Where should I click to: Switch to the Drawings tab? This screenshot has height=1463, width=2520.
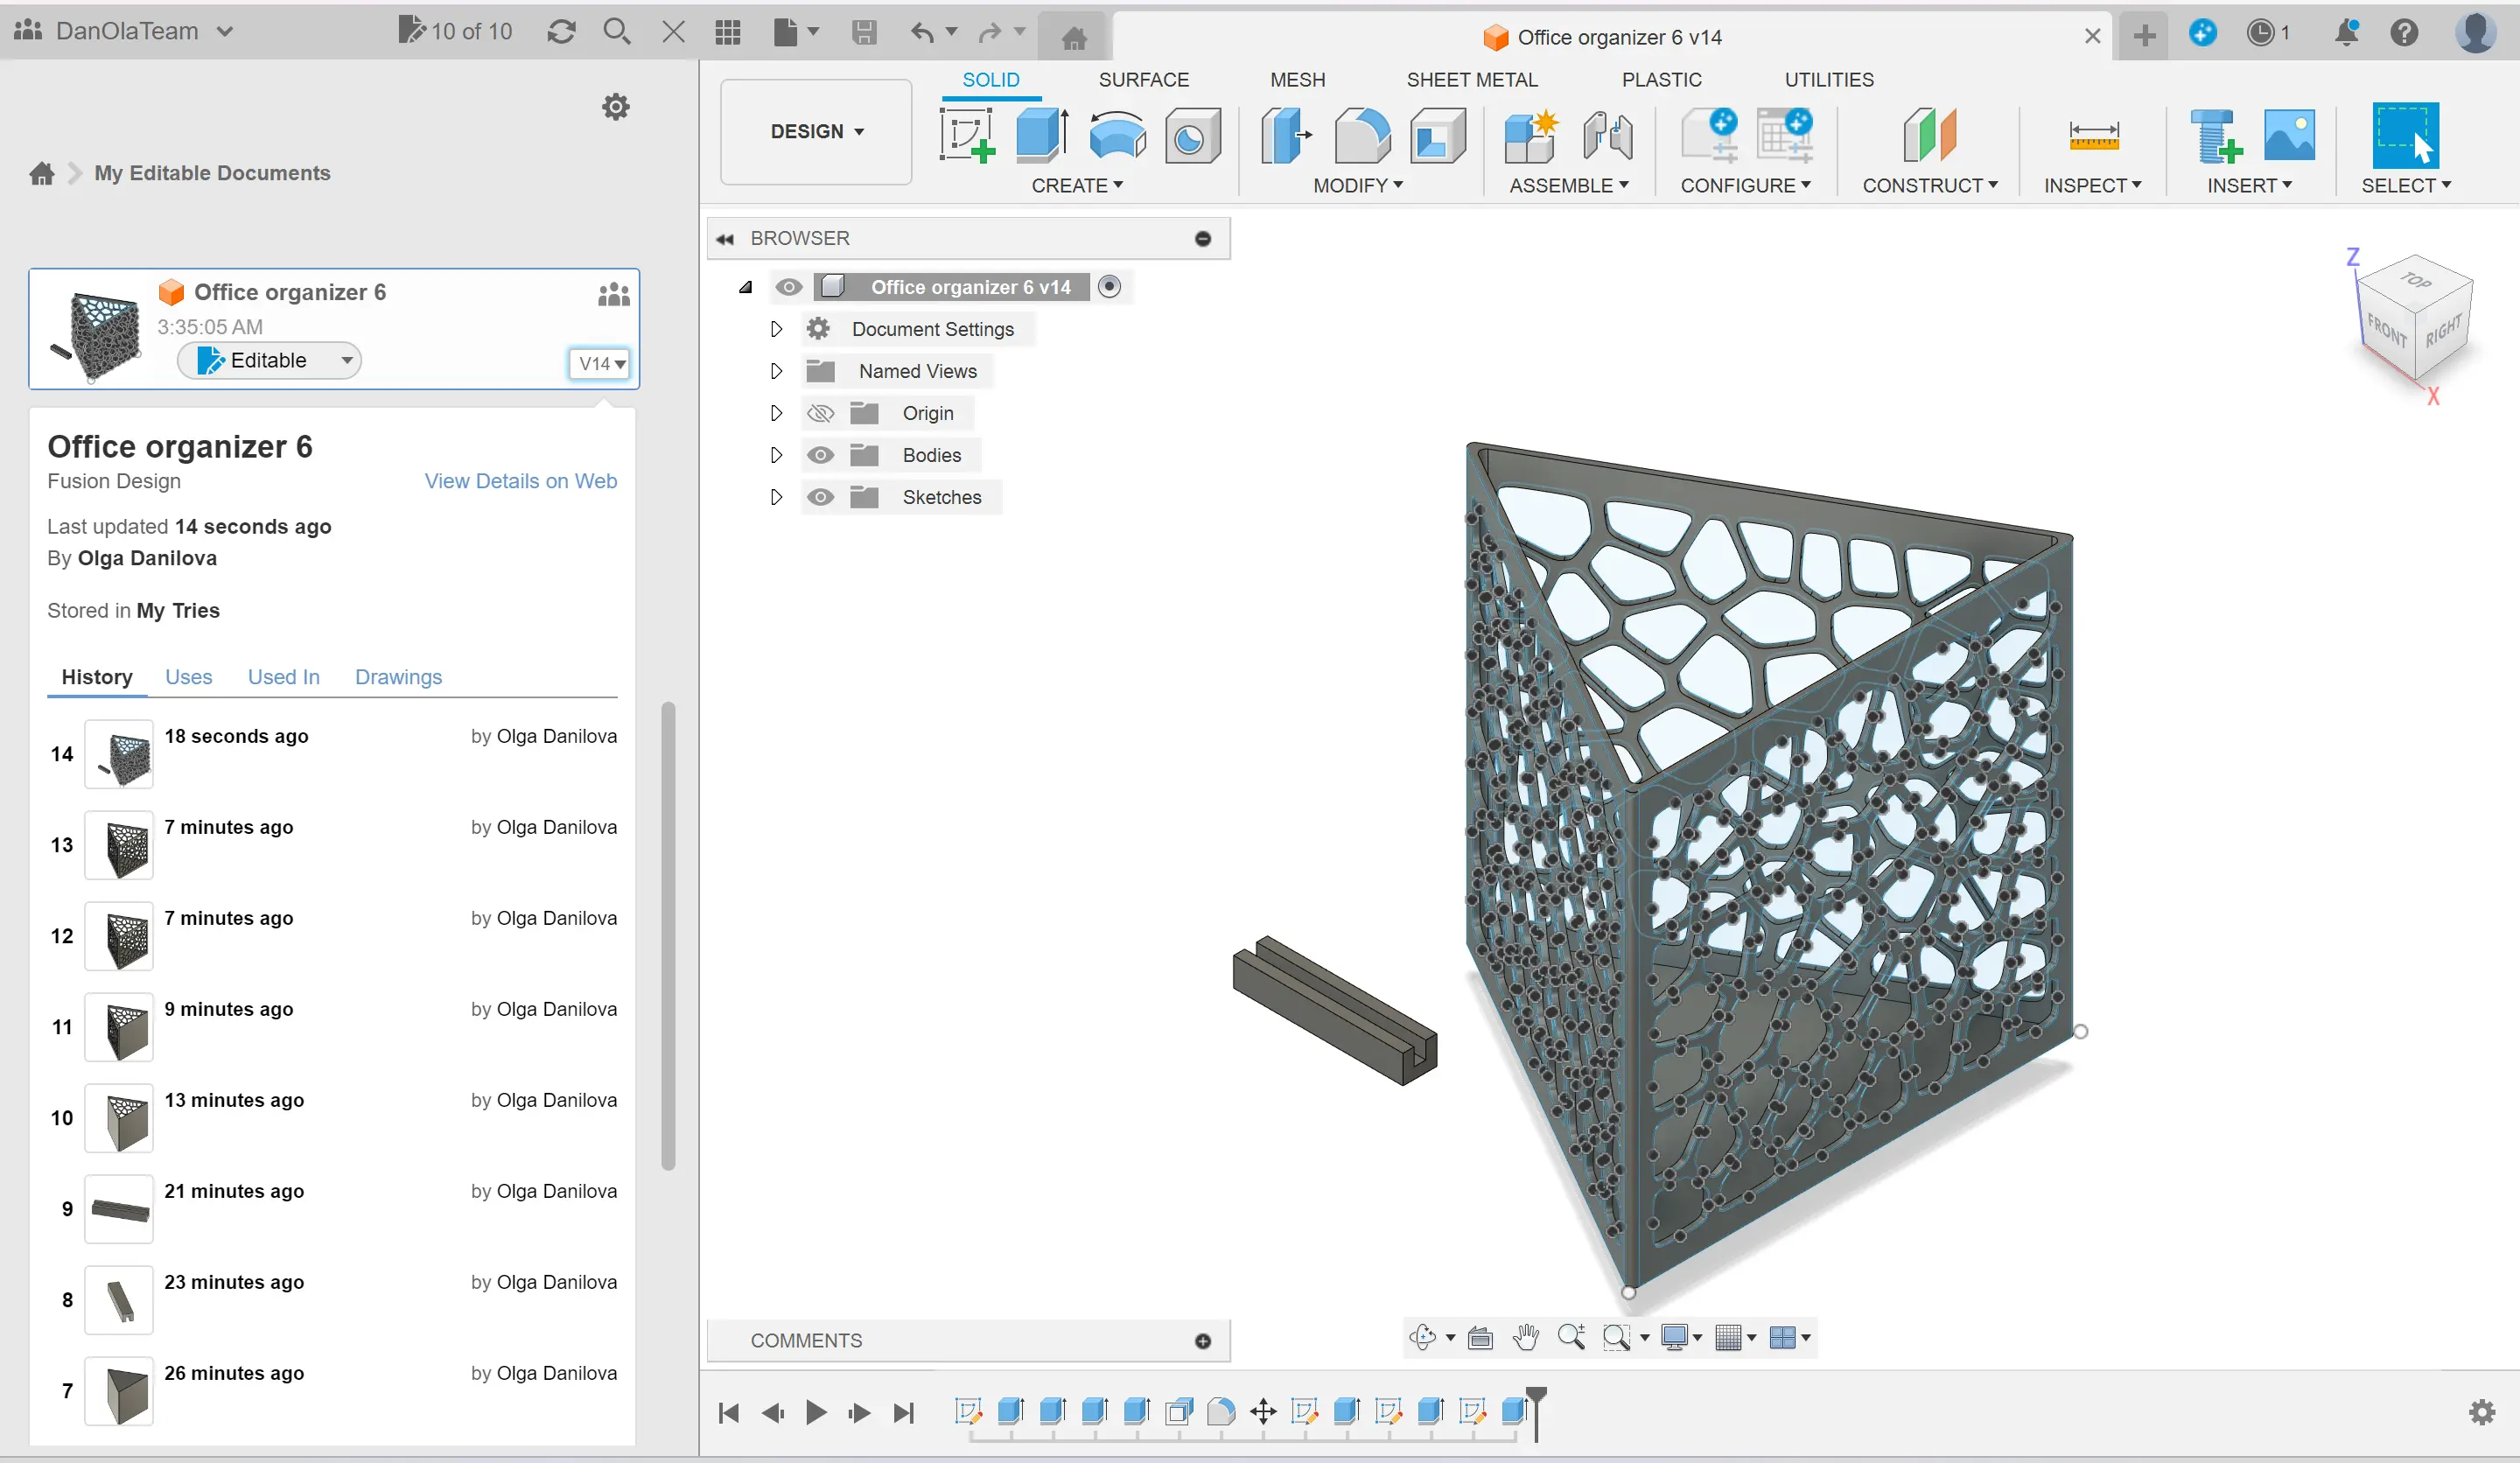(x=398, y=677)
